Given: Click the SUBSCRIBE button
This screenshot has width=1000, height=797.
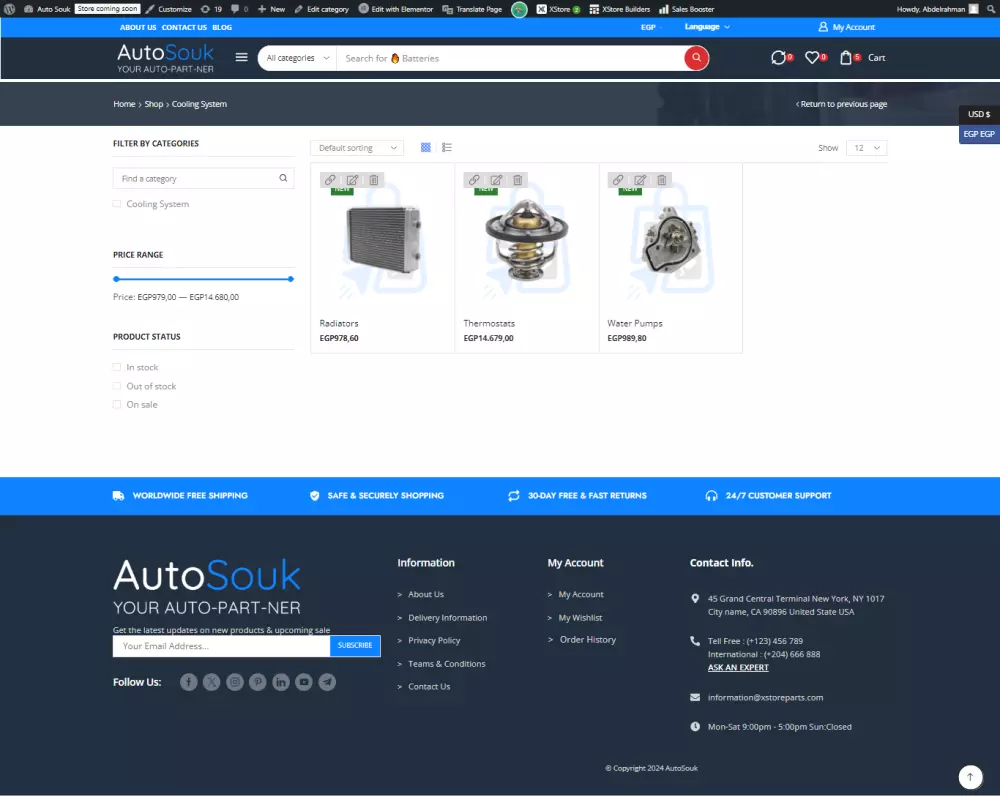Looking at the screenshot, I should click(355, 646).
